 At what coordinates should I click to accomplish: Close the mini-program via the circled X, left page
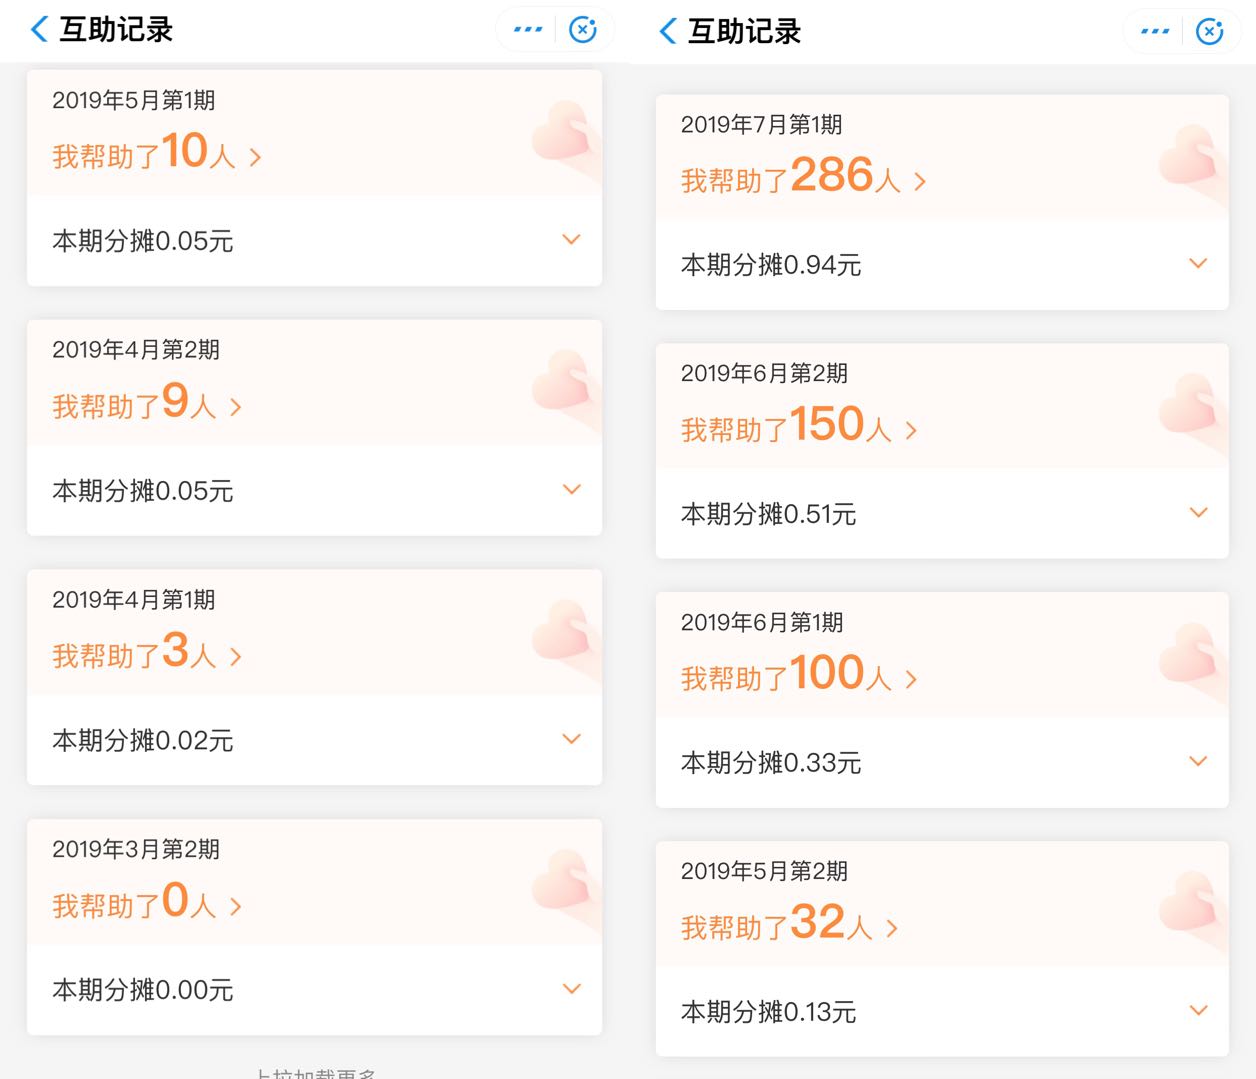(x=583, y=29)
